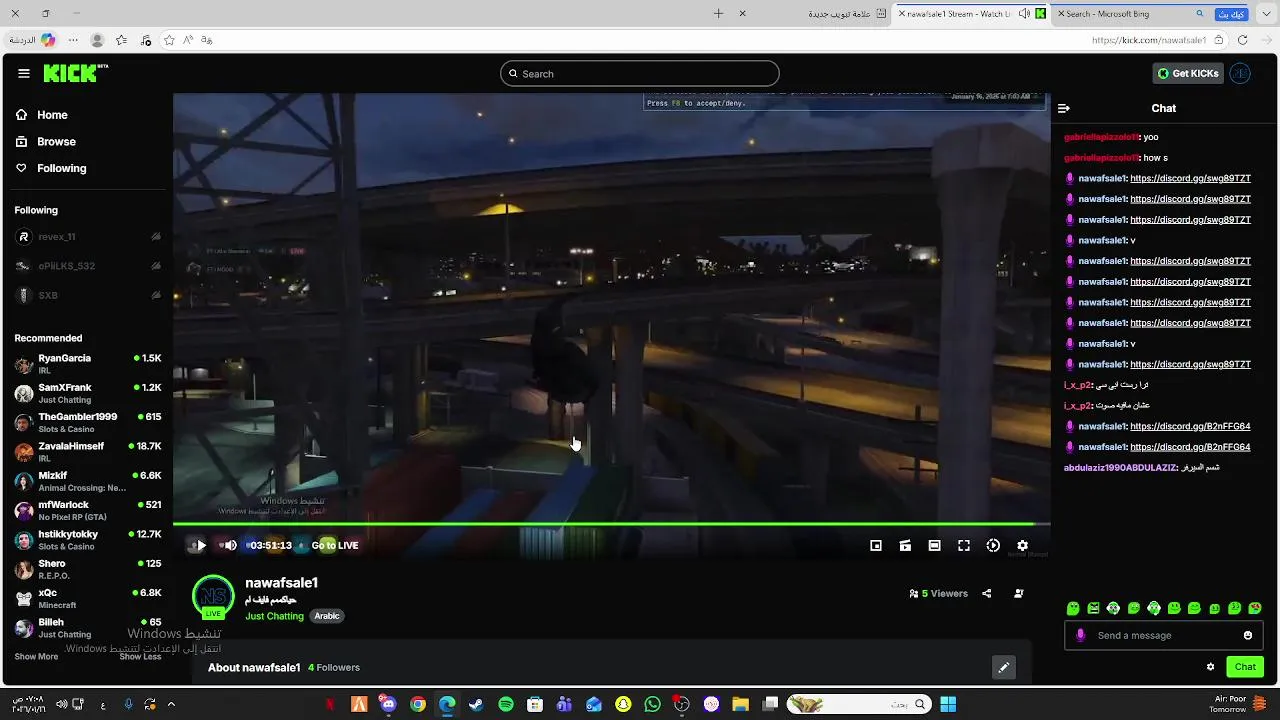Click gabriellapizzolo1 username on yoo message

coord(1101,137)
